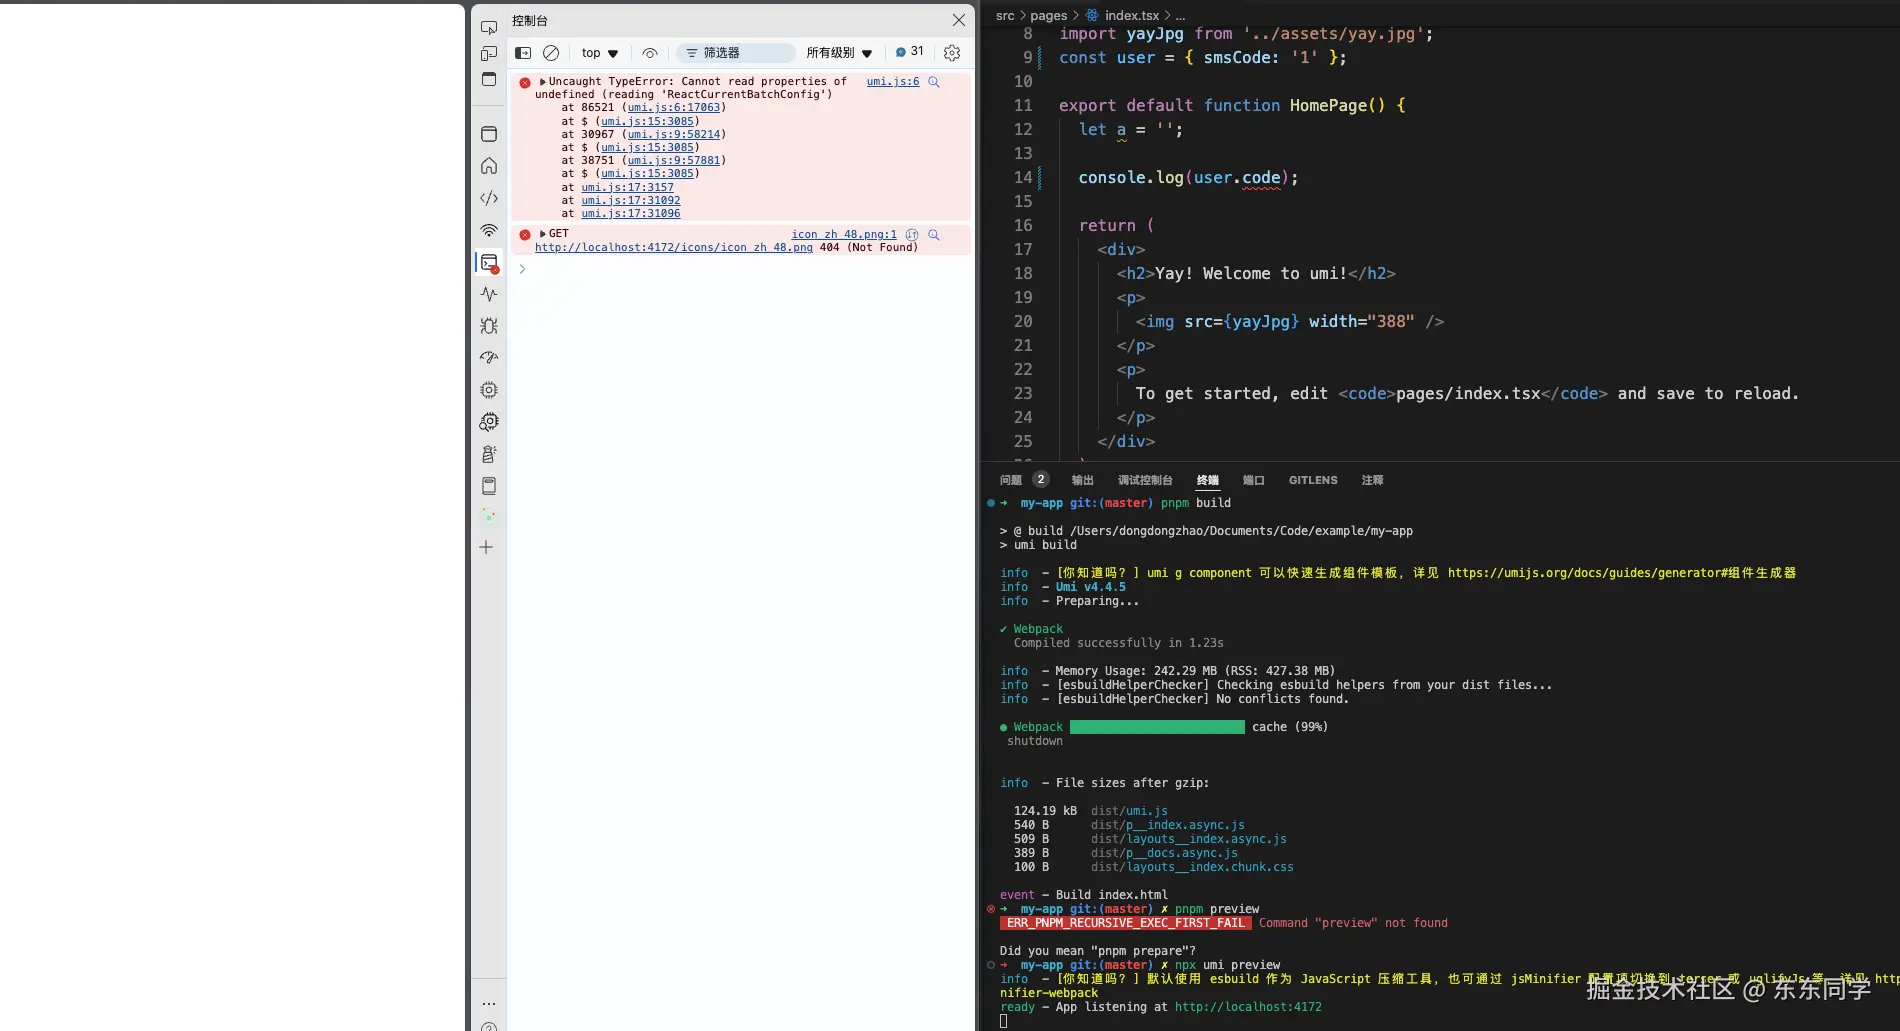Open the Network tool wifi icon
This screenshot has width=1900, height=1031.
[489, 230]
